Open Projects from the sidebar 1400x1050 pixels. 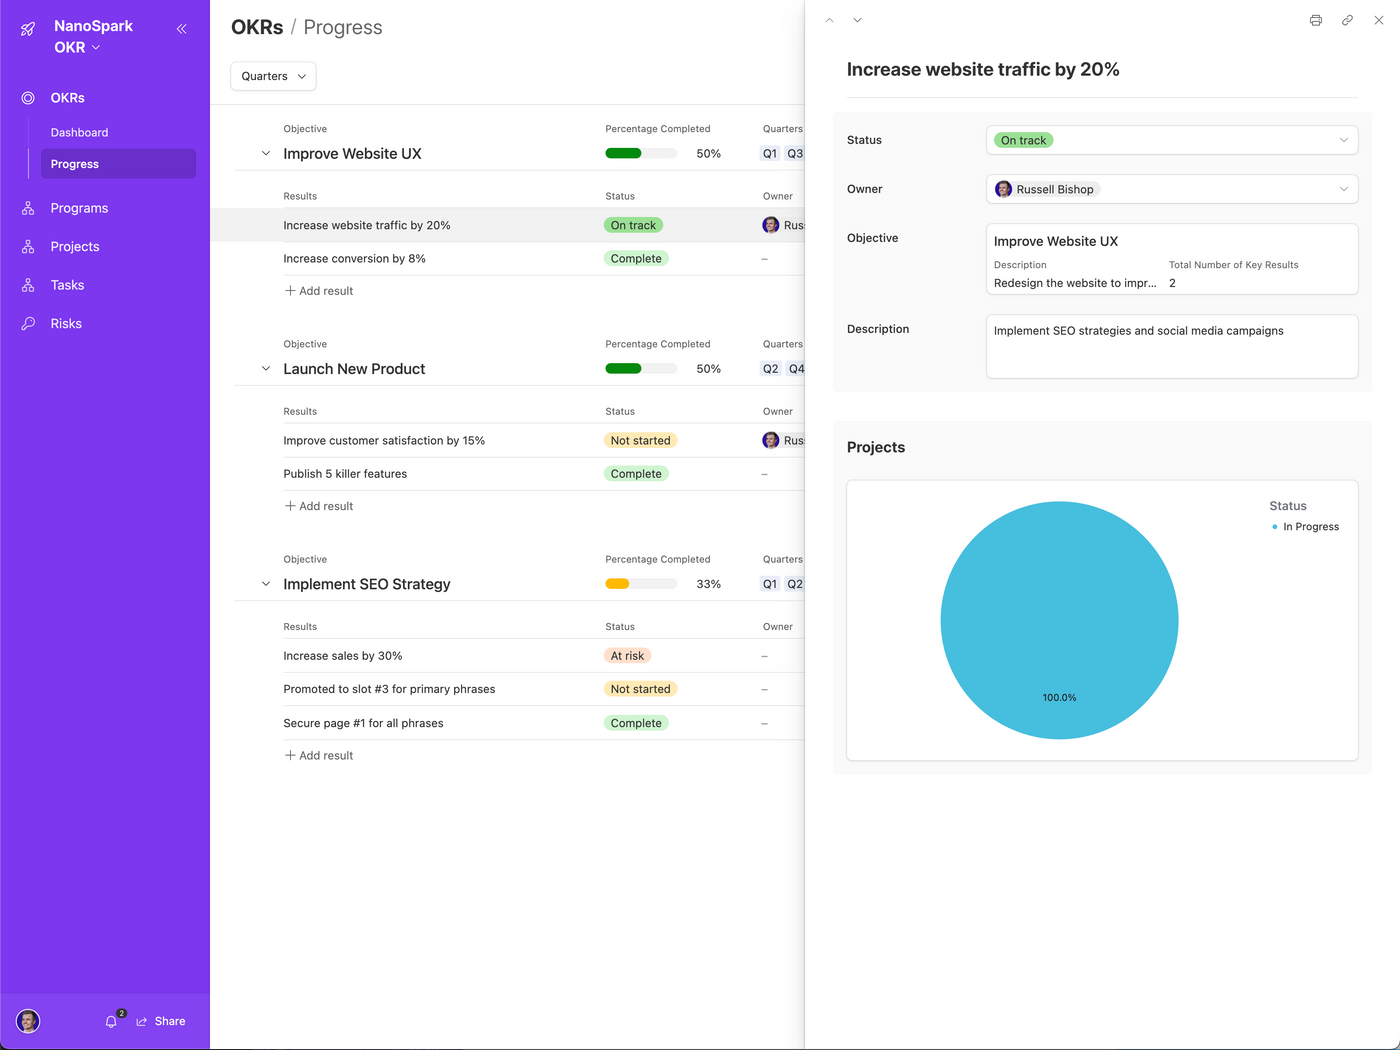tap(75, 246)
